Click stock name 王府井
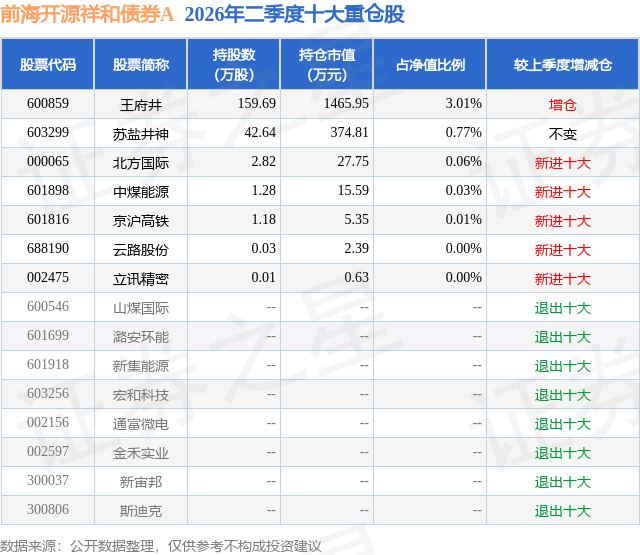The image size is (640, 555). [141, 105]
